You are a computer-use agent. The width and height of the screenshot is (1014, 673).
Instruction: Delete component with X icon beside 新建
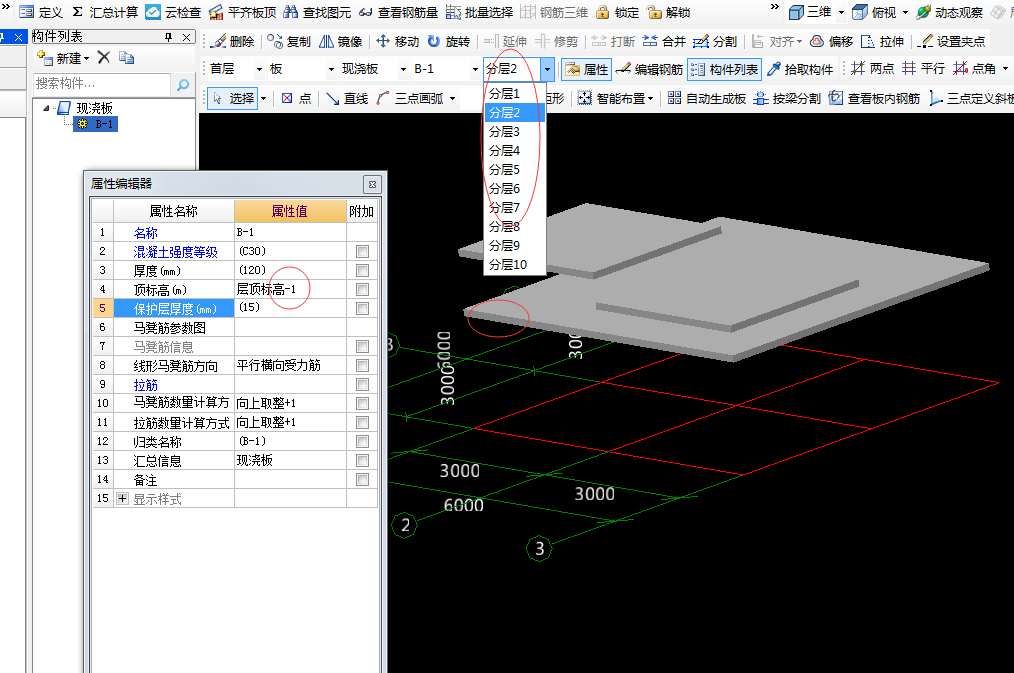103,58
